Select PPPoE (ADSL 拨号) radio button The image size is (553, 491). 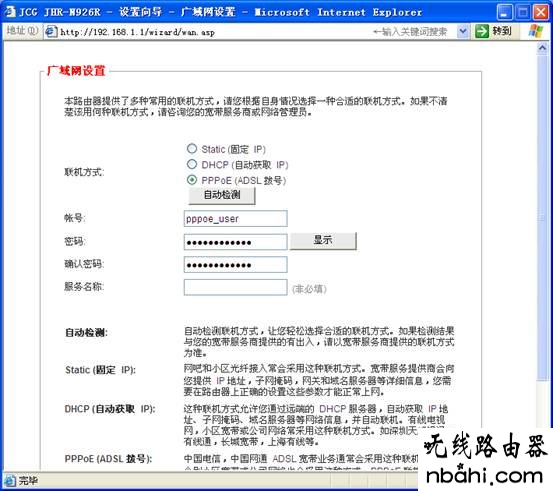(192, 180)
